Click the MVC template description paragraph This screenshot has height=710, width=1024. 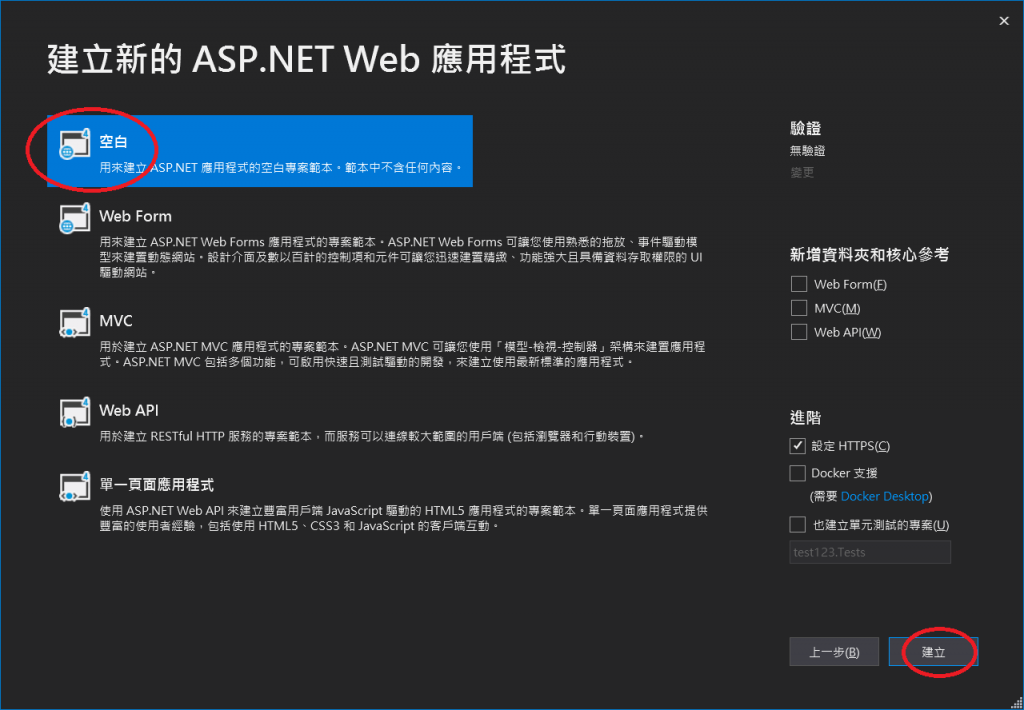click(402, 354)
